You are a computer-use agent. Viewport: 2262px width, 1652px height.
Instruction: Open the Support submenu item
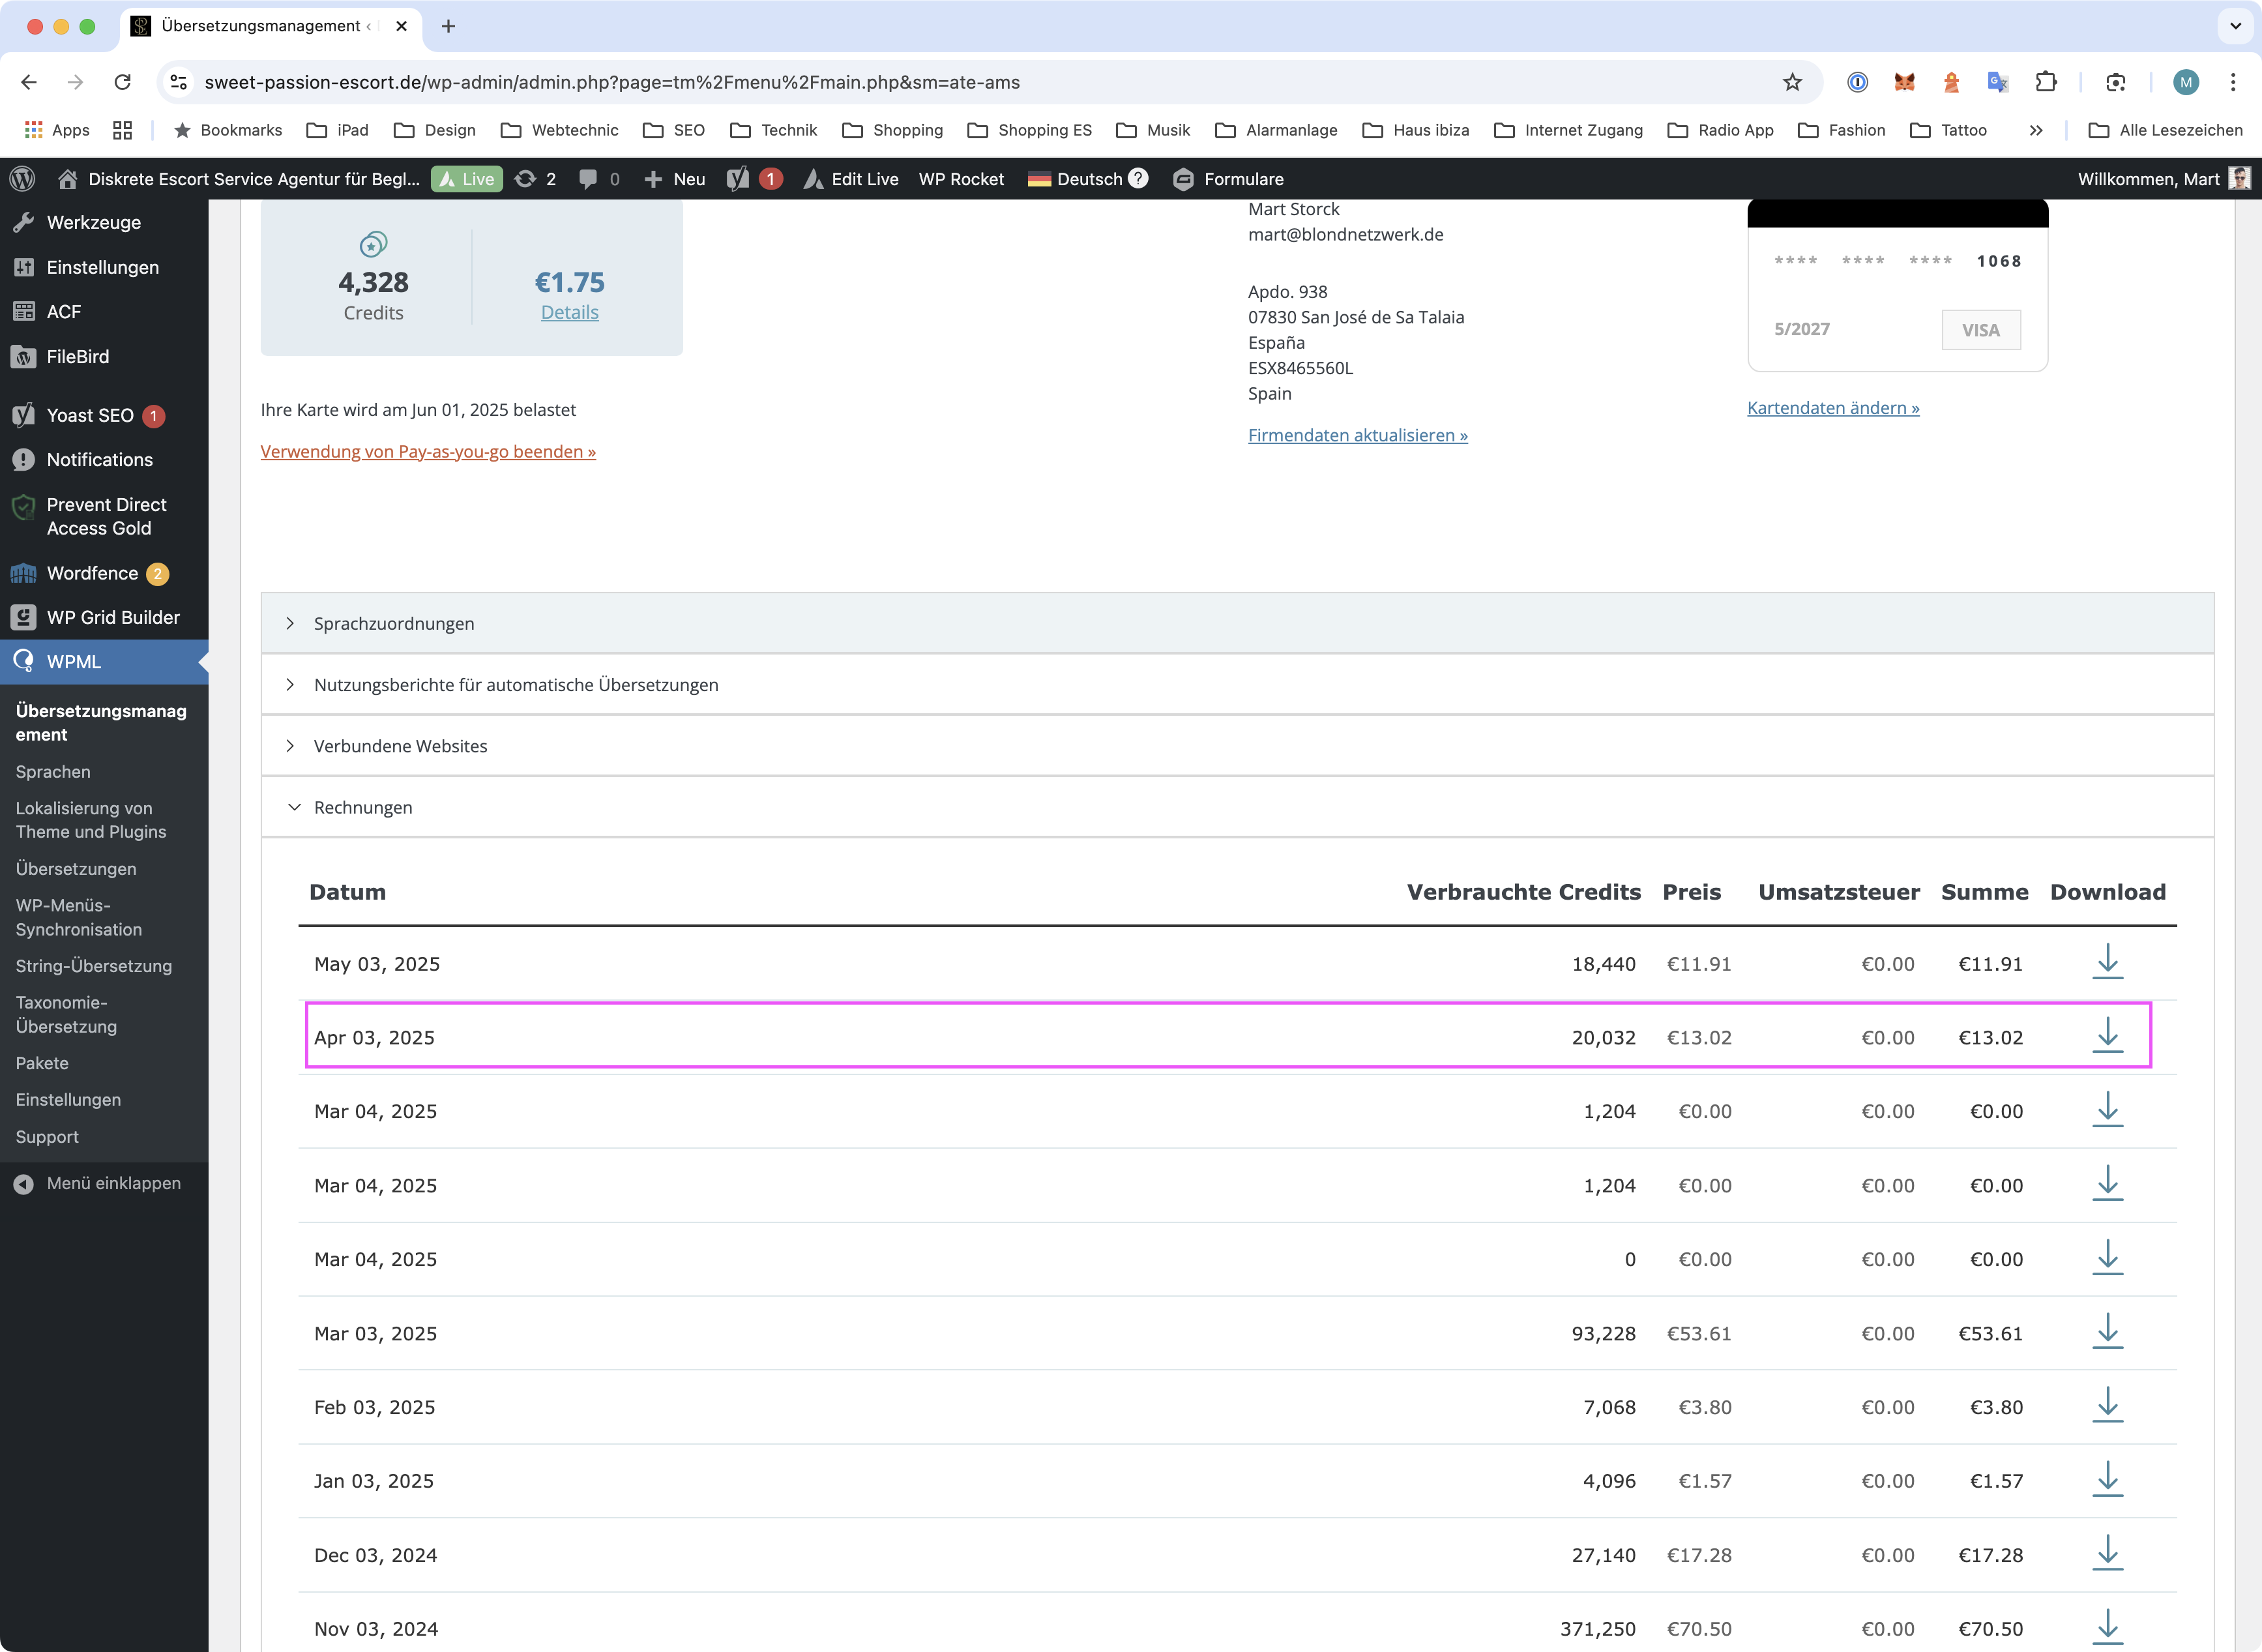point(47,1136)
